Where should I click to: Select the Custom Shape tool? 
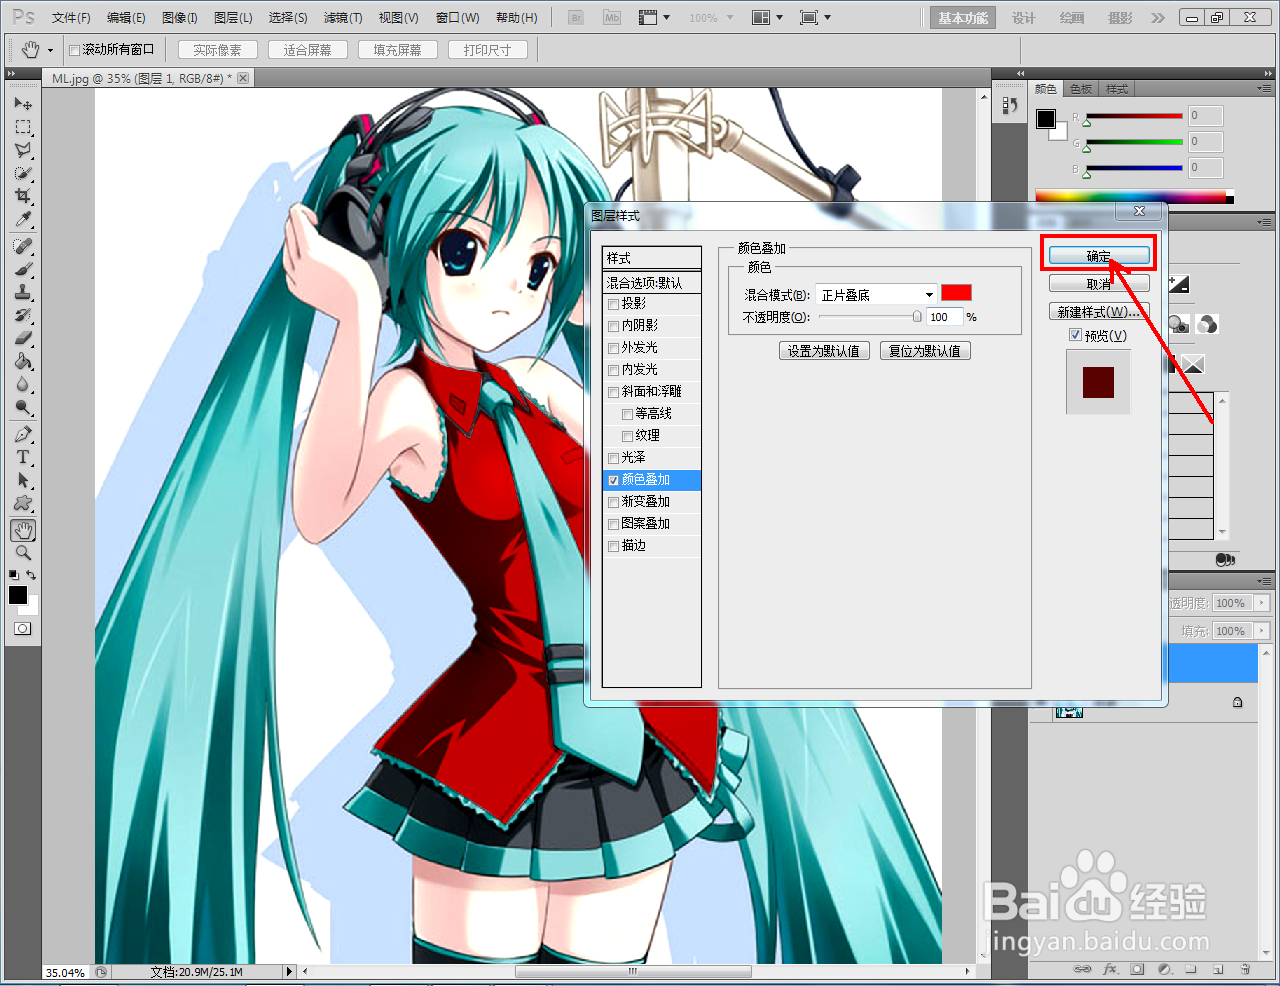(23, 503)
